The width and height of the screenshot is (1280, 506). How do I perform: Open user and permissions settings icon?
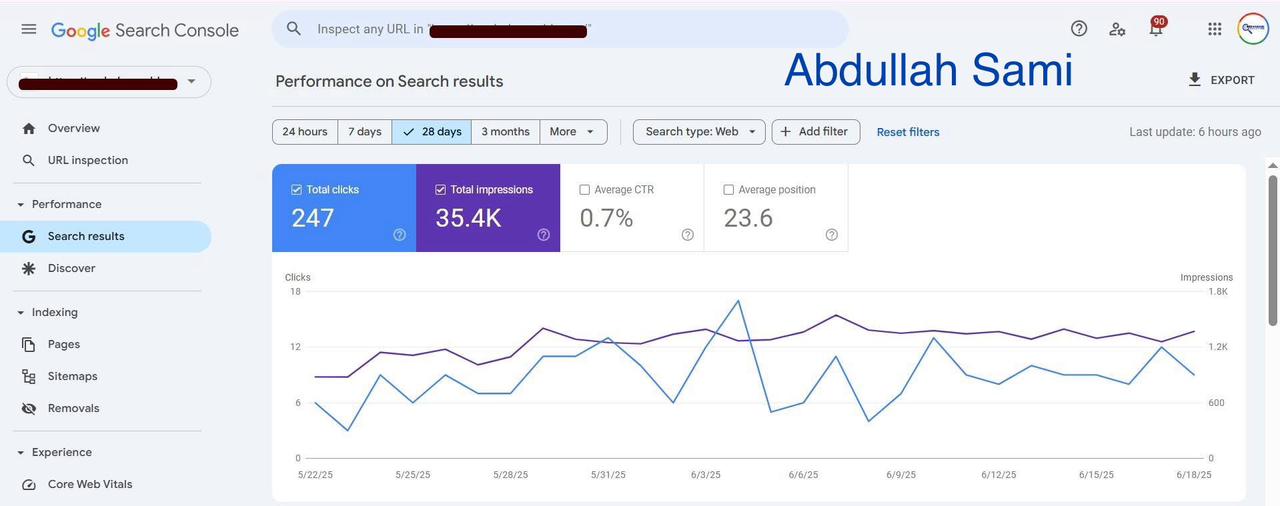[1117, 29]
